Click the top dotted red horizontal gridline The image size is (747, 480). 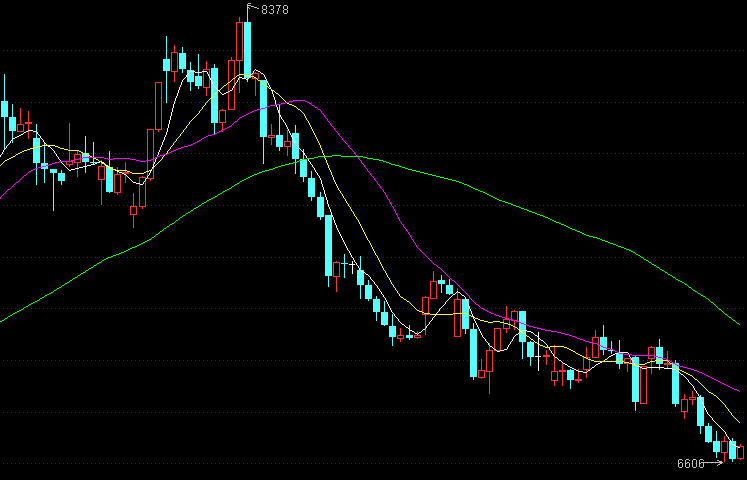[x=500, y=51]
